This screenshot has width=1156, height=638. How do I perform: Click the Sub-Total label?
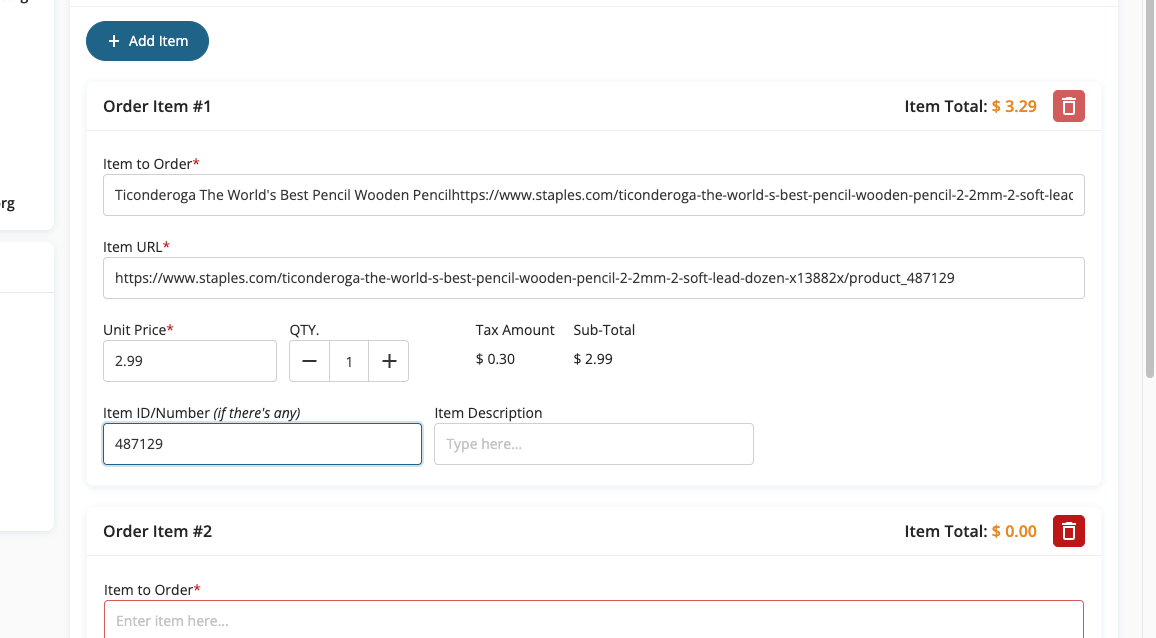click(x=604, y=330)
